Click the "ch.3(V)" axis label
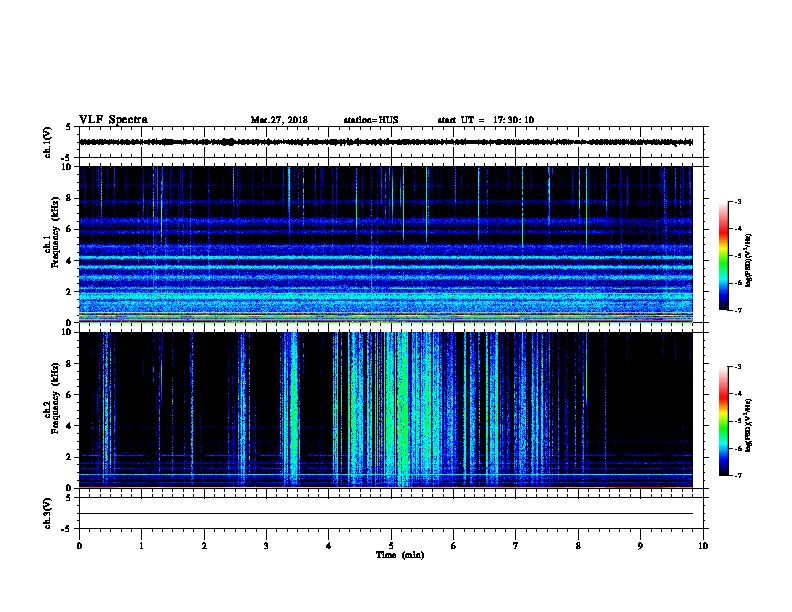792x612 pixels. pyautogui.click(x=48, y=513)
